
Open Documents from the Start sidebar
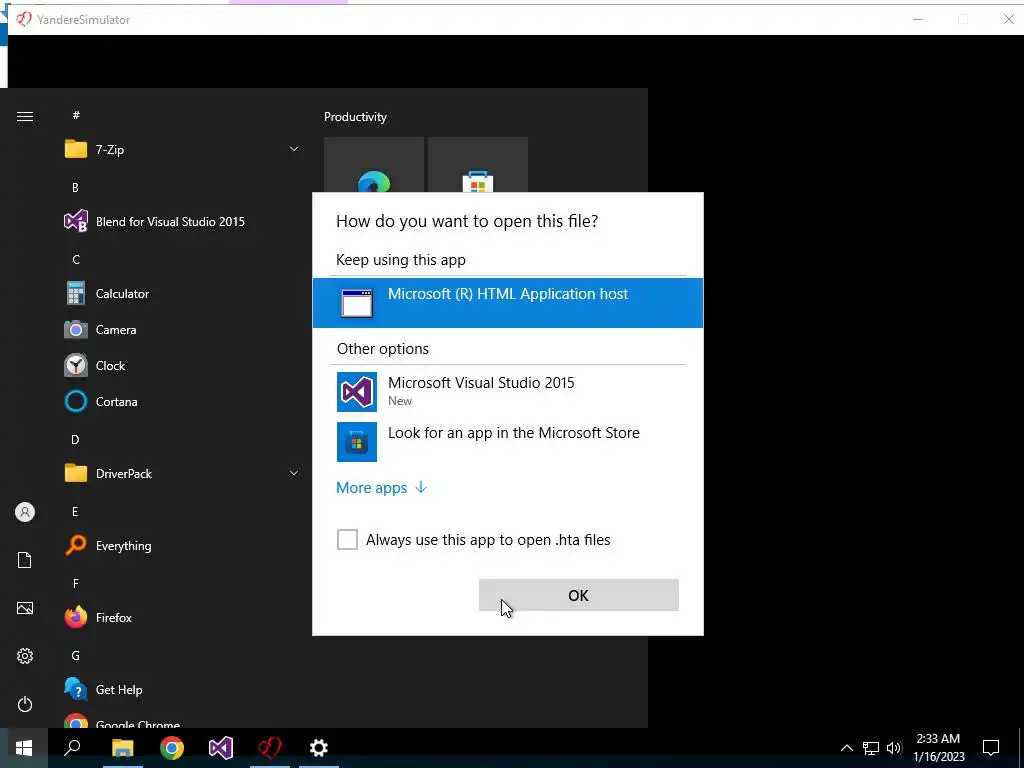pyautogui.click(x=25, y=560)
